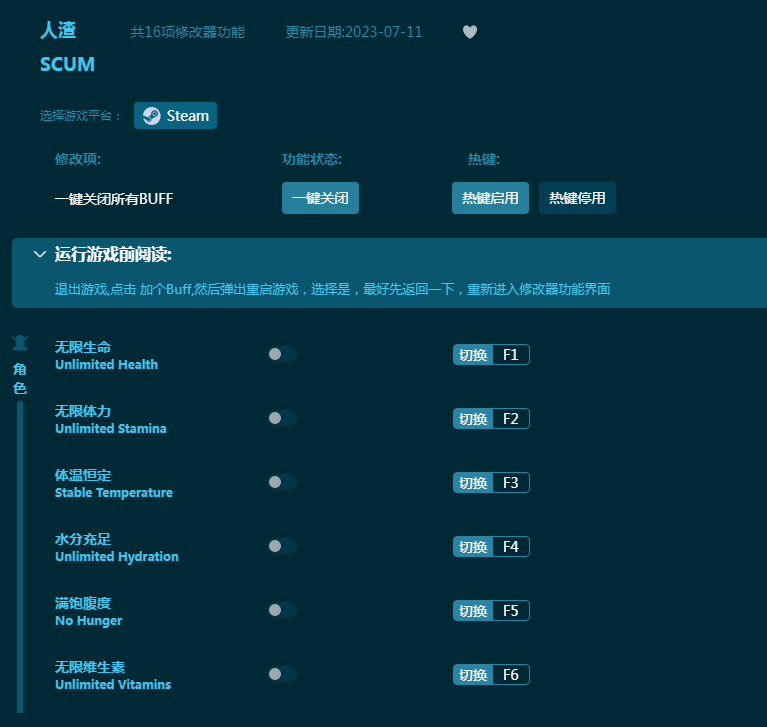The width and height of the screenshot is (767, 727).
Task: Click the 无限生命 label
Action: point(83,347)
